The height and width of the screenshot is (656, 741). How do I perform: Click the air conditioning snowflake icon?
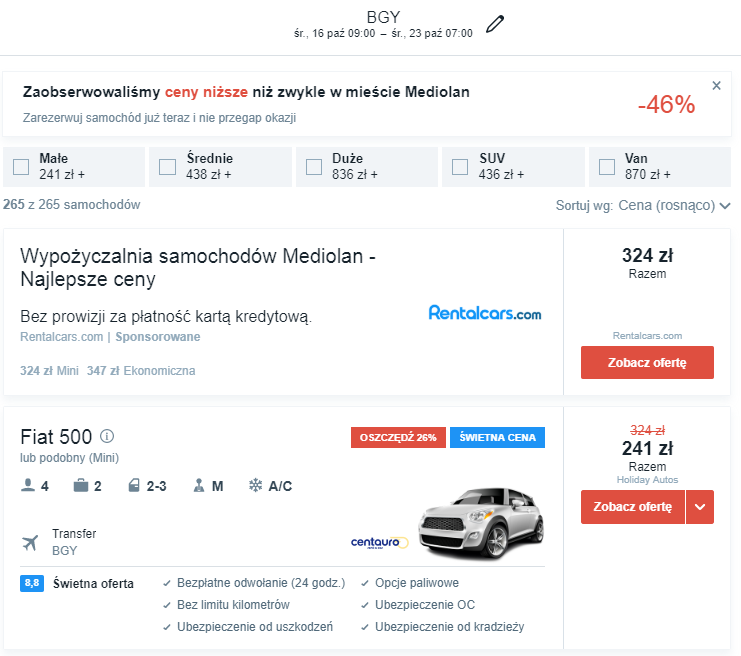pos(255,486)
